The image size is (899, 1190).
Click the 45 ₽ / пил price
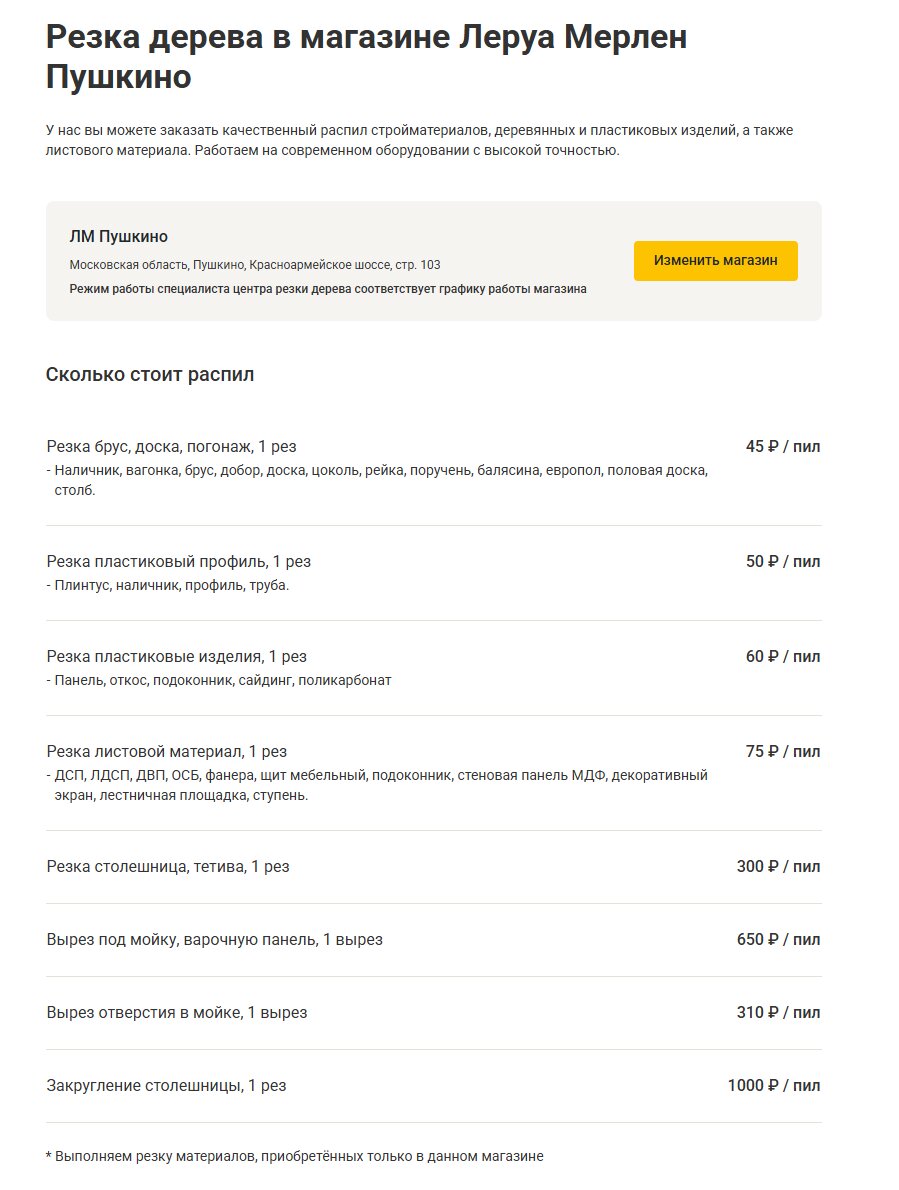click(782, 447)
